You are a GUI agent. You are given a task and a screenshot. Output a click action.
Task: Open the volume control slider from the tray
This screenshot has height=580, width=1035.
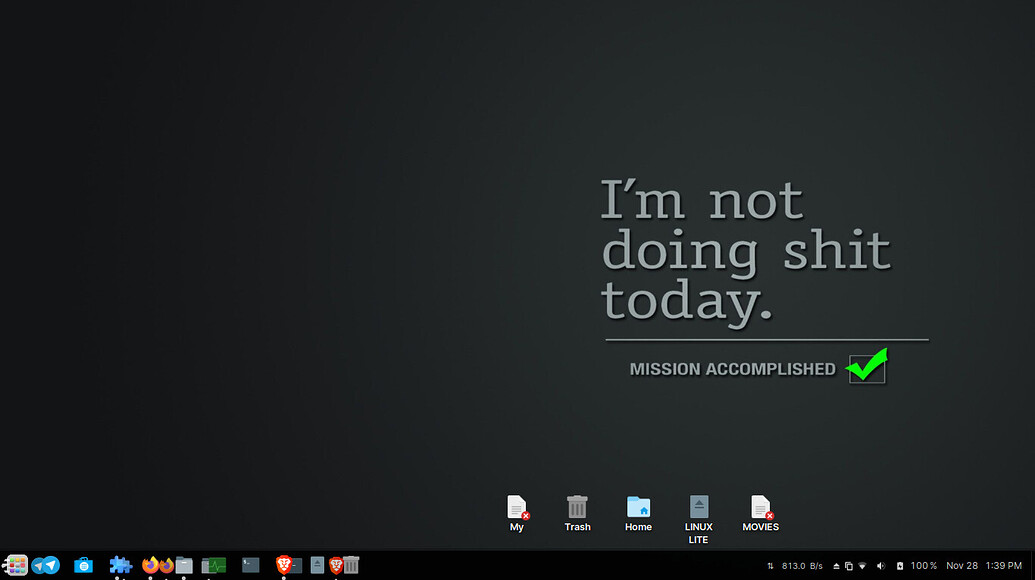(x=881, y=565)
